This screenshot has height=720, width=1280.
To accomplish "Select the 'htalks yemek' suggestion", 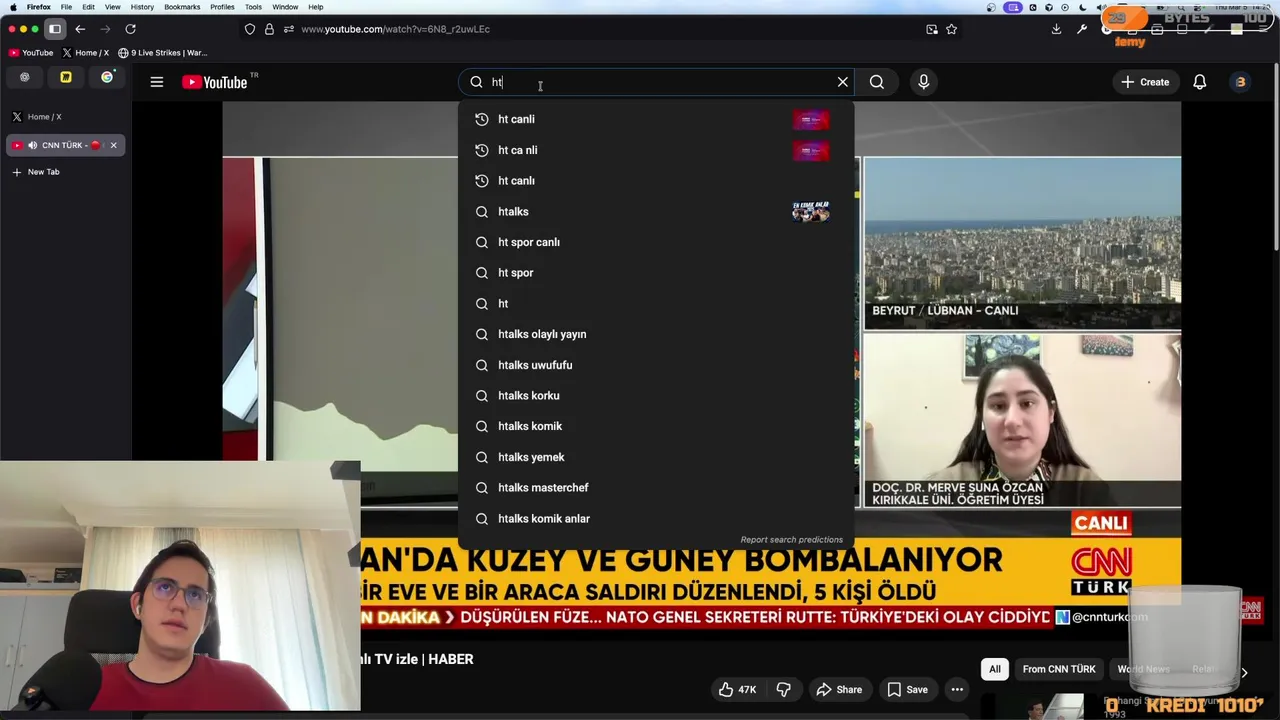I will 656,457.
